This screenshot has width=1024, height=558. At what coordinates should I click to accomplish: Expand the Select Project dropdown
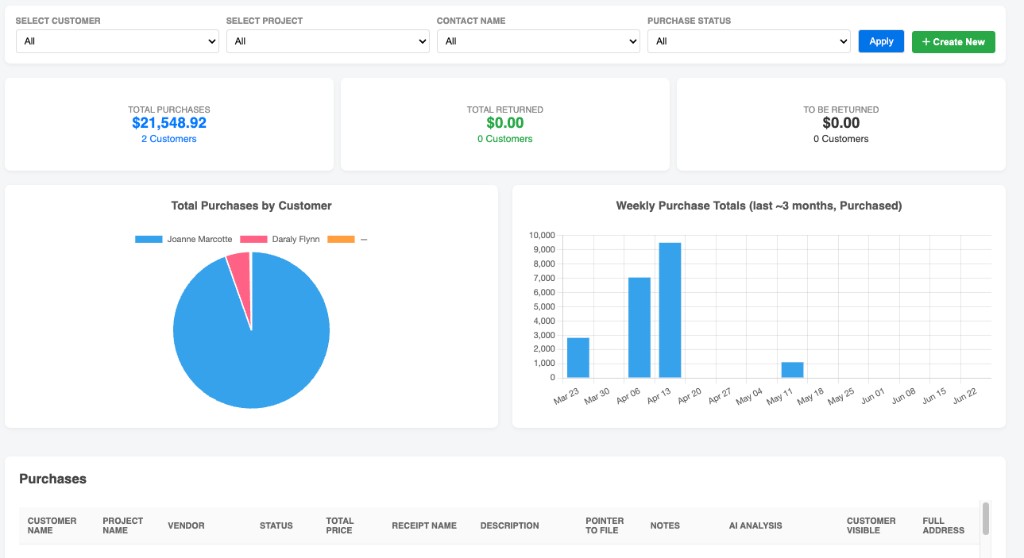[x=328, y=41]
